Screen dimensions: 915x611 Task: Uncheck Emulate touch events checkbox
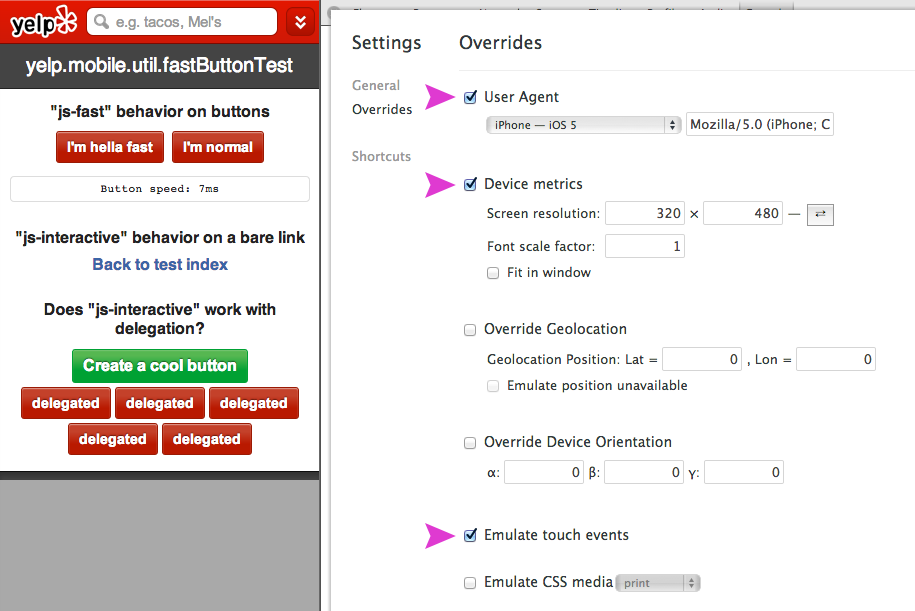tap(470, 535)
